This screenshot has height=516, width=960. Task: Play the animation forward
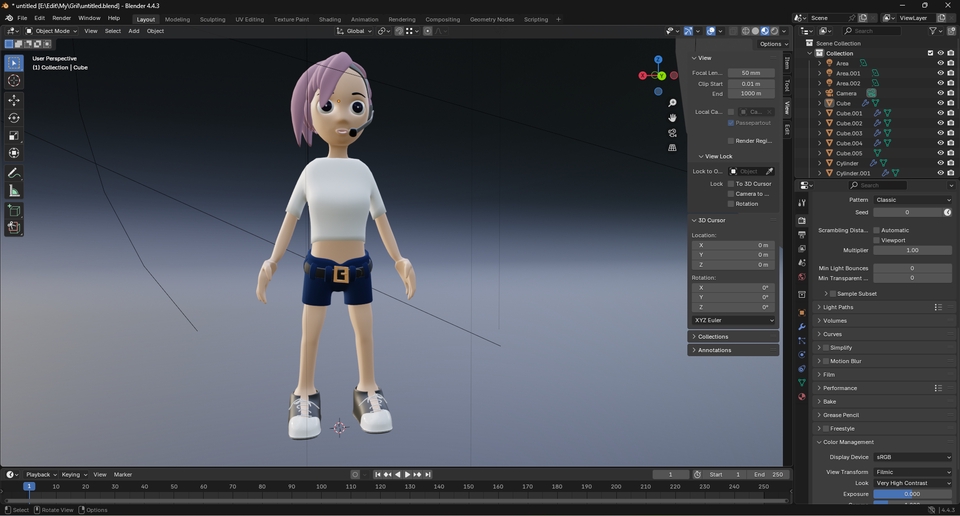pyautogui.click(x=408, y=474)
